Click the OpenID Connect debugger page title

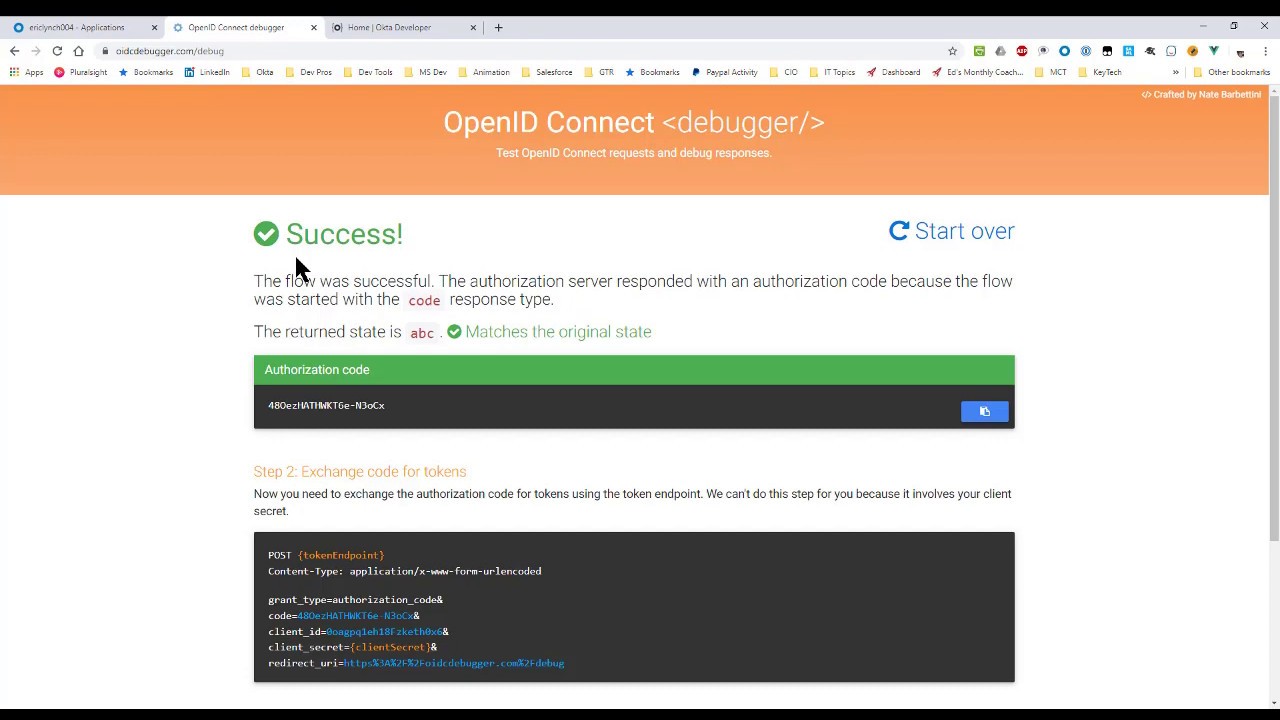(x=634, y=123)
